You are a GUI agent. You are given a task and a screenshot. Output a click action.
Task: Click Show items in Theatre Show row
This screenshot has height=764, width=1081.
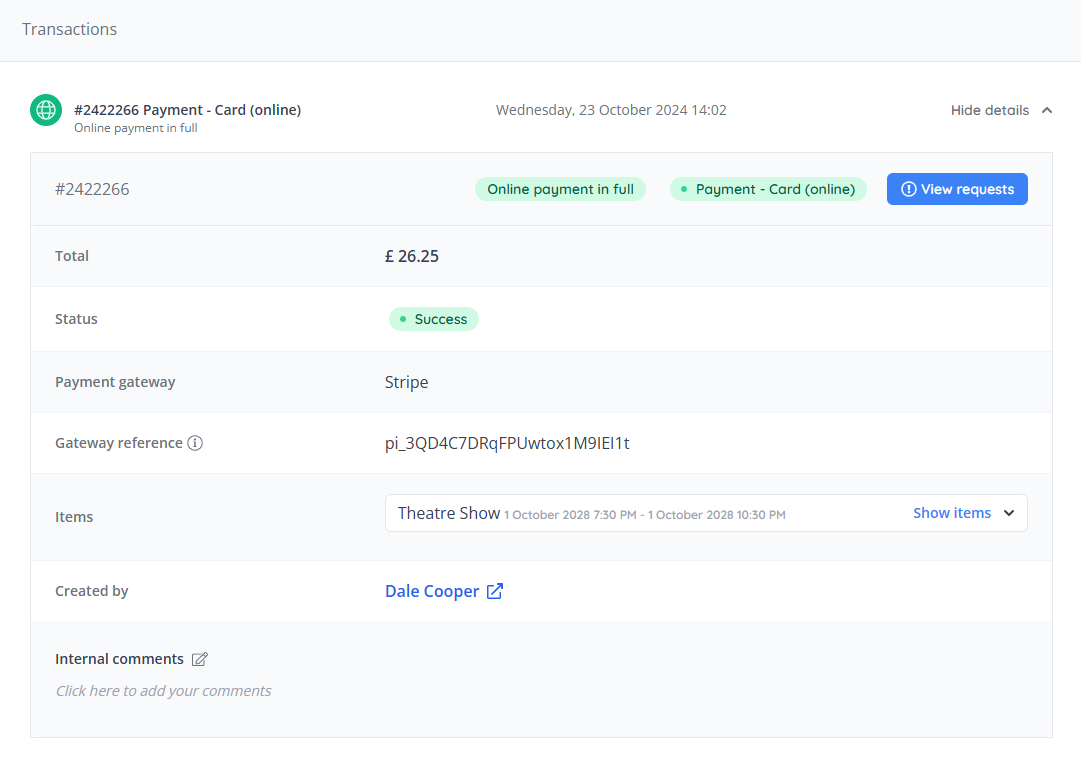point(951,513)
